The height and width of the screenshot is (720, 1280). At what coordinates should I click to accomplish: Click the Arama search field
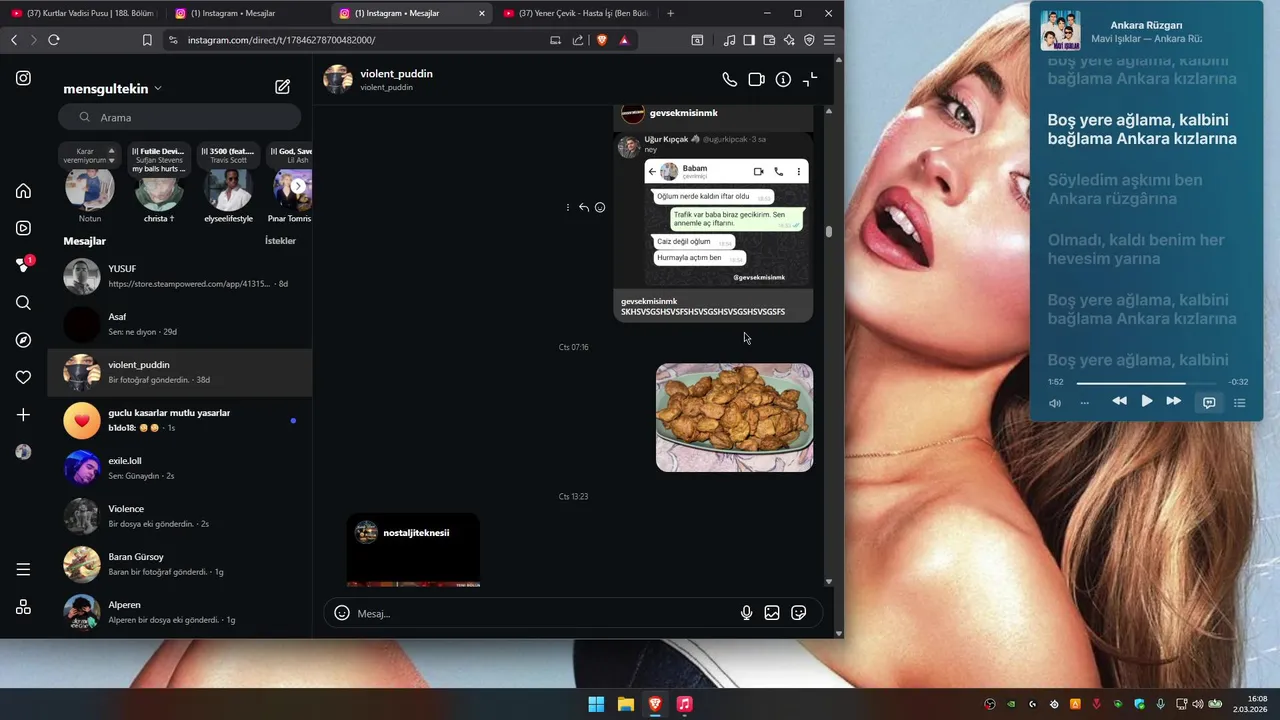coord(180,117)
